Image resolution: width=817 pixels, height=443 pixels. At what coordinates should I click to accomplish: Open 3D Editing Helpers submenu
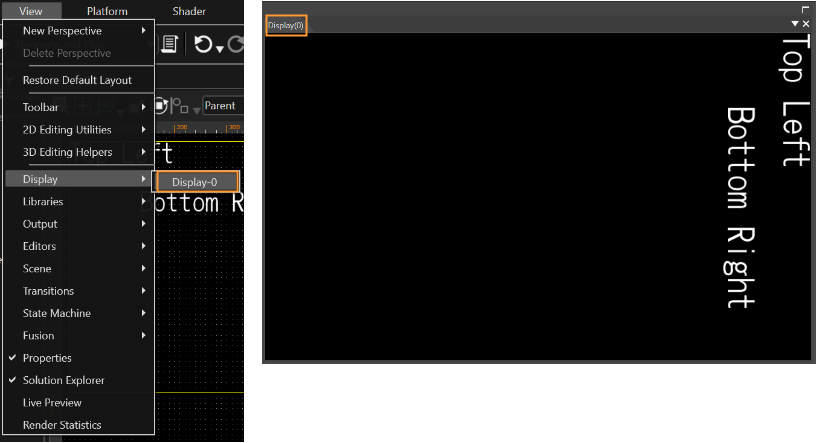tap(79, 152)
